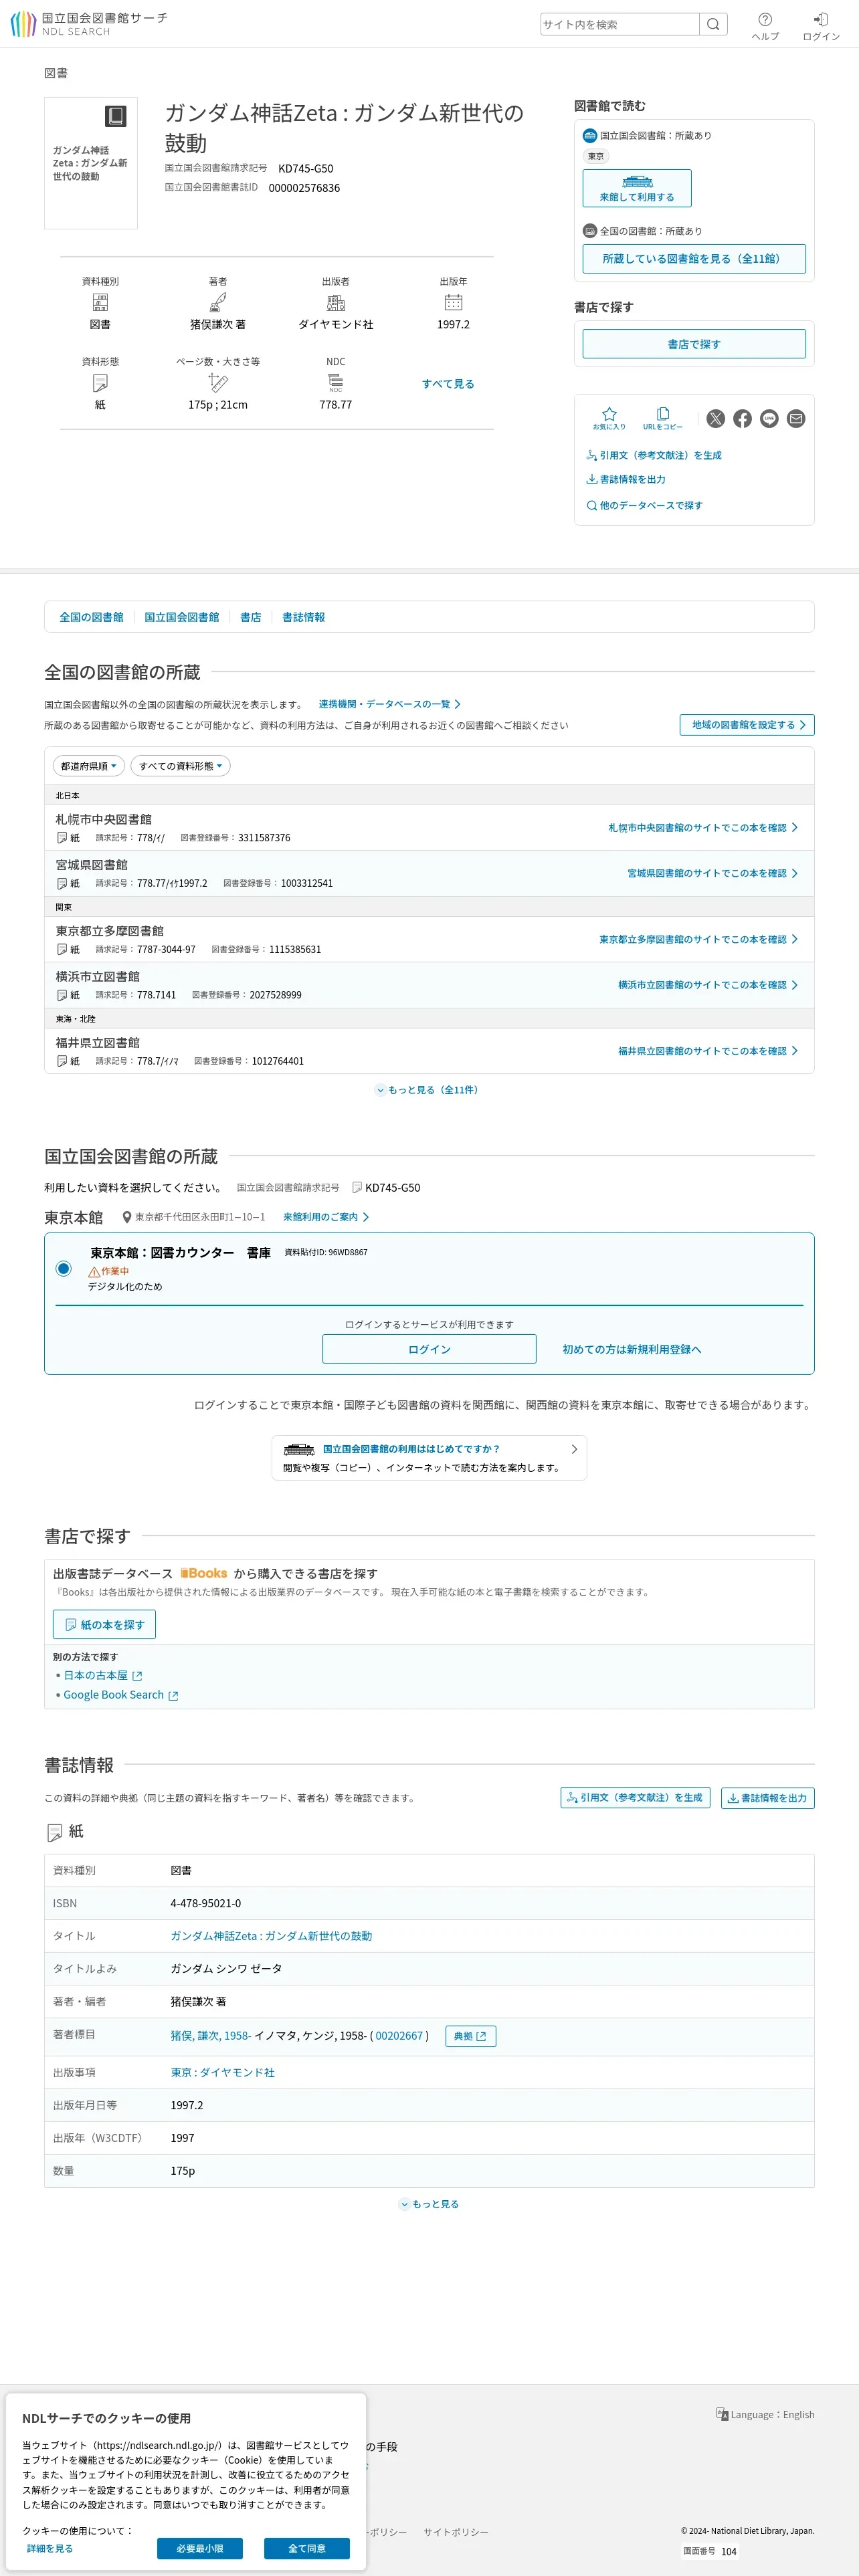
Task: Open the Help (ヘルプ) icon
Action: click(x=765, y=26)
